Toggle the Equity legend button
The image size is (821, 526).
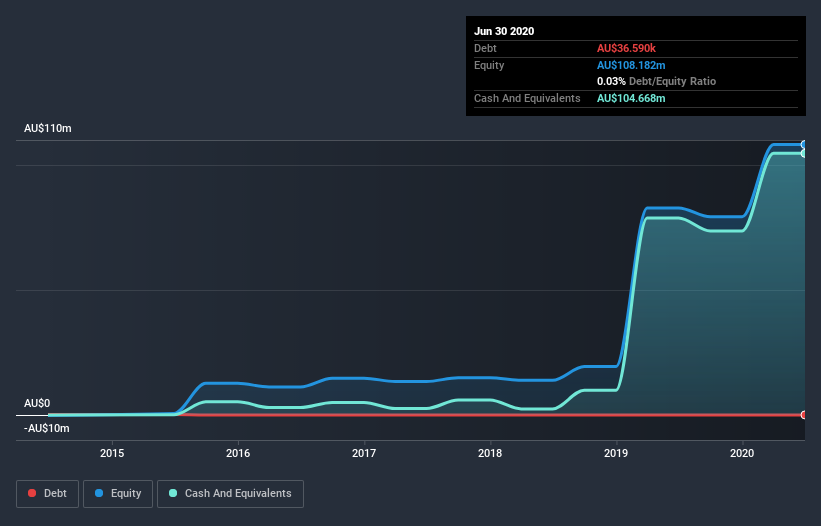point(118,494)
